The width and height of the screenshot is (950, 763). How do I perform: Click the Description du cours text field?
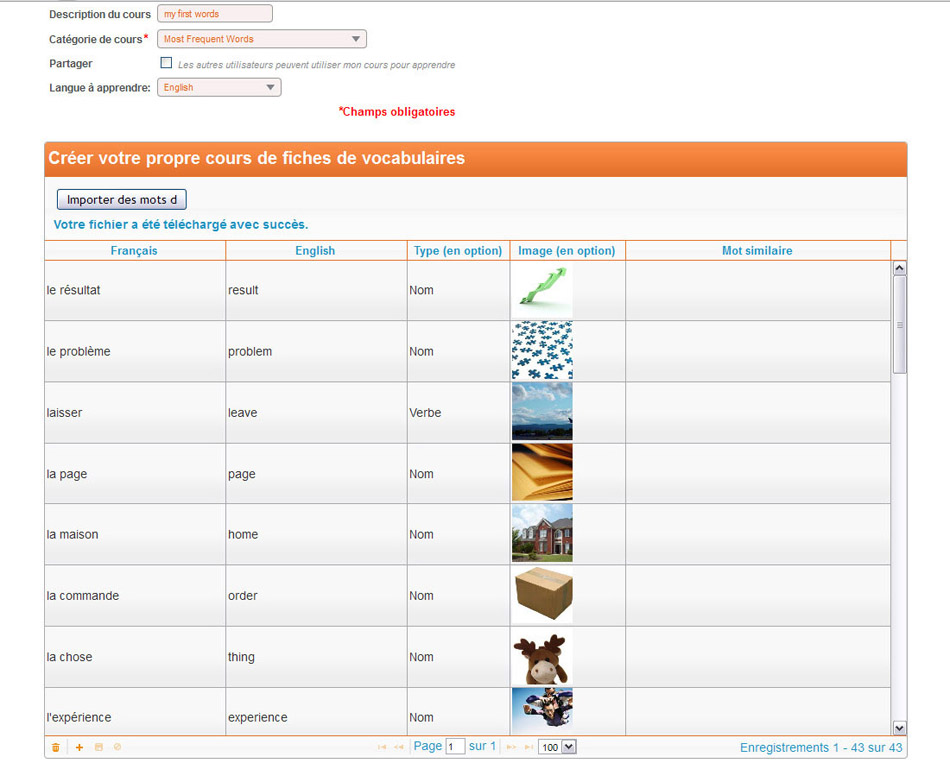click(x=214, y=14)
